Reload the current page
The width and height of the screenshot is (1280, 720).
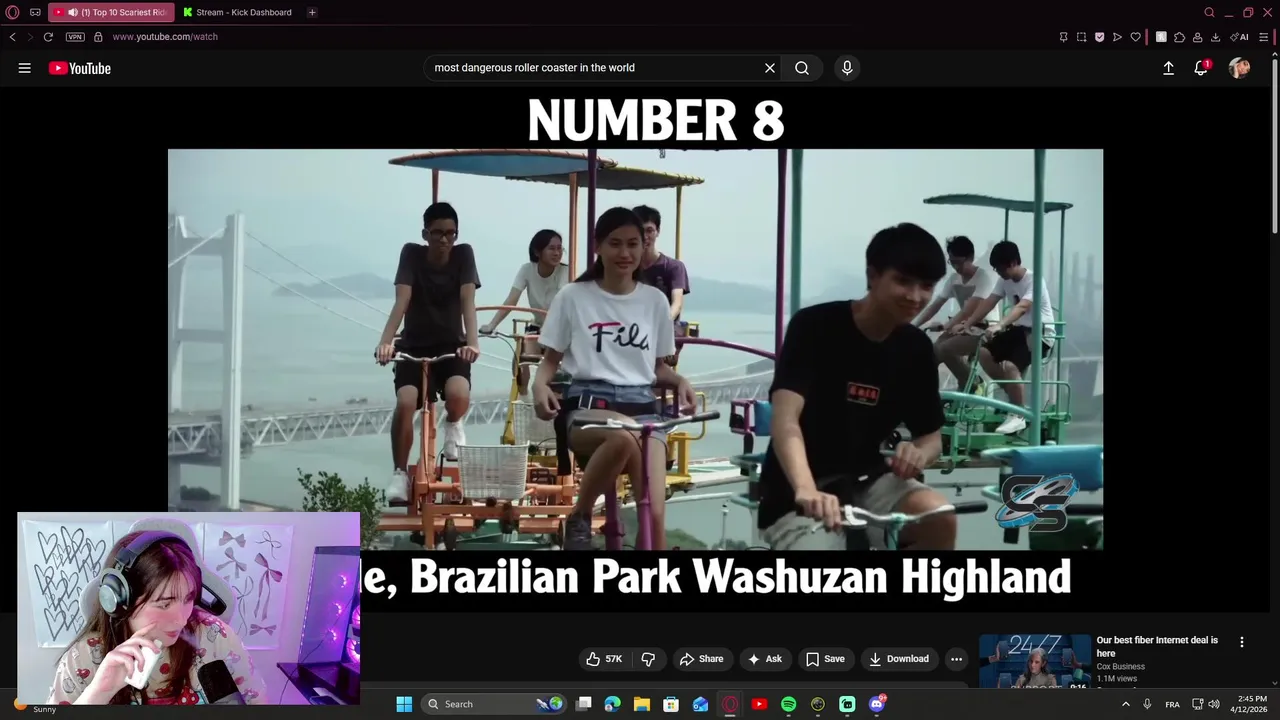tap(48, 37)
